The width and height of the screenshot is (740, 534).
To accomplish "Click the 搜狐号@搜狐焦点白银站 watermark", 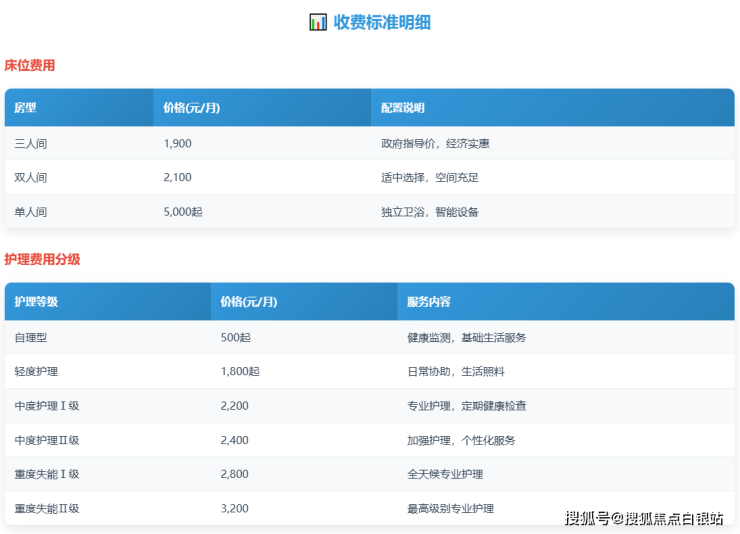I will 644,517.
